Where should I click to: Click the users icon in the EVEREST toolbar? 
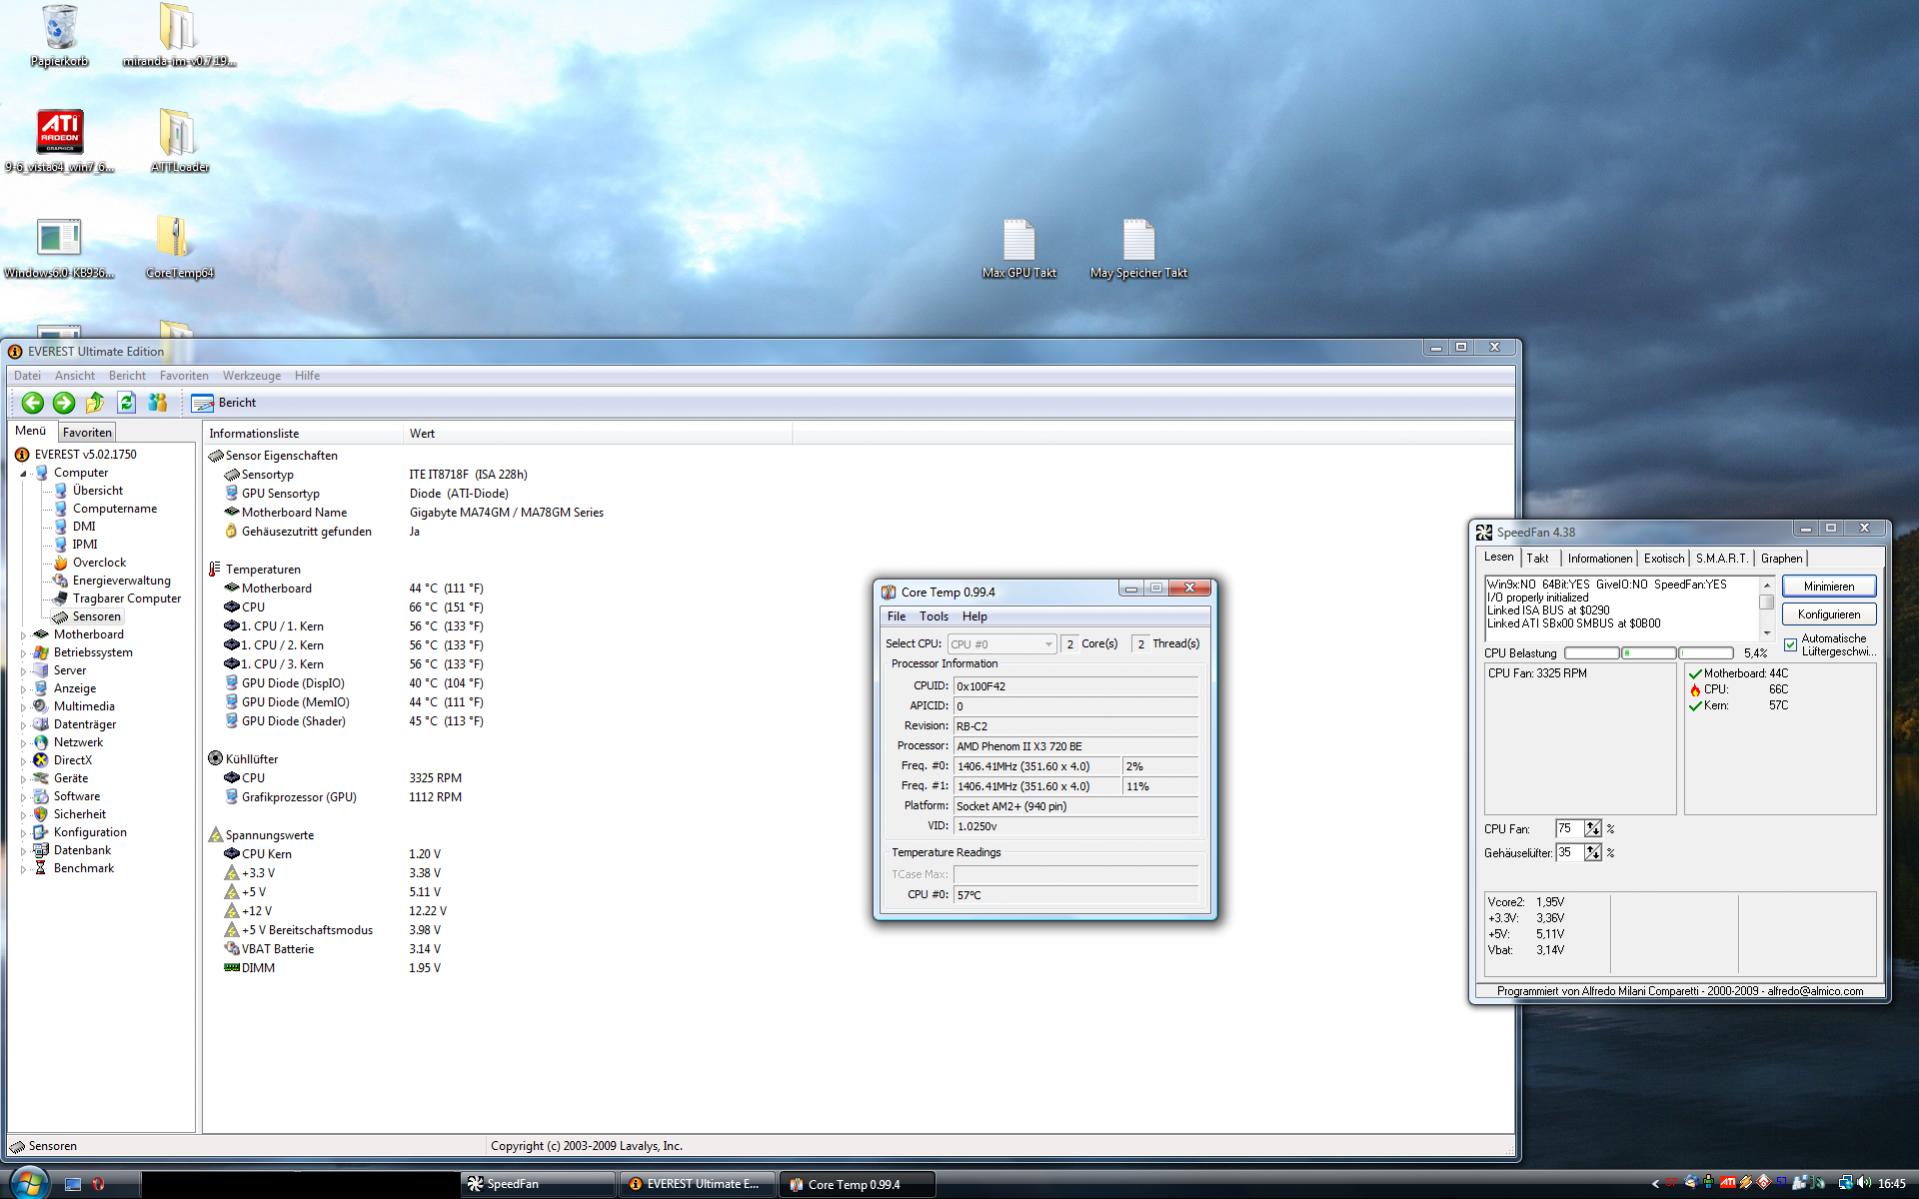pyautogui.click(x=157, y=402)
